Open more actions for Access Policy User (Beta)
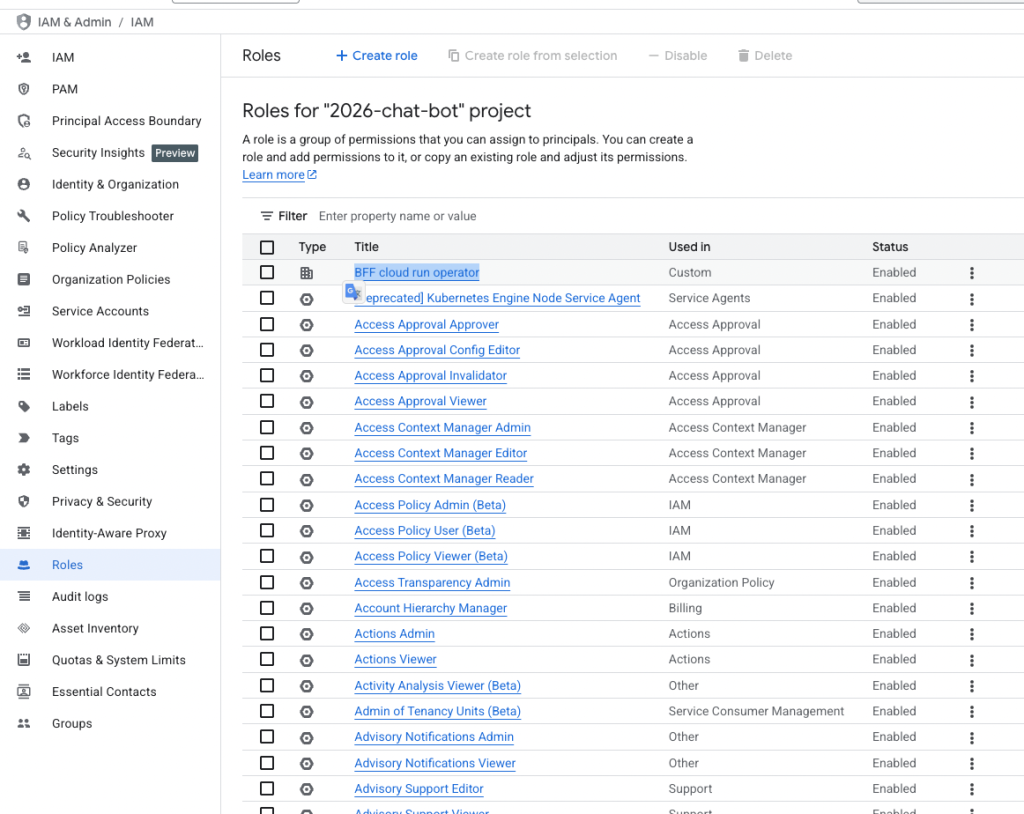The image size is (1024, 814). click(972, 531)
